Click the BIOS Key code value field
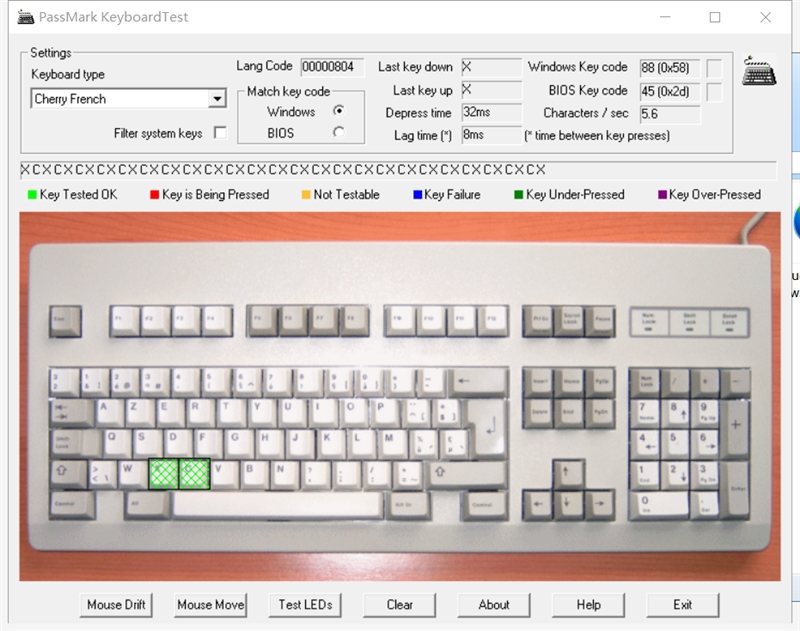The image size is (800, 631). 670,91
